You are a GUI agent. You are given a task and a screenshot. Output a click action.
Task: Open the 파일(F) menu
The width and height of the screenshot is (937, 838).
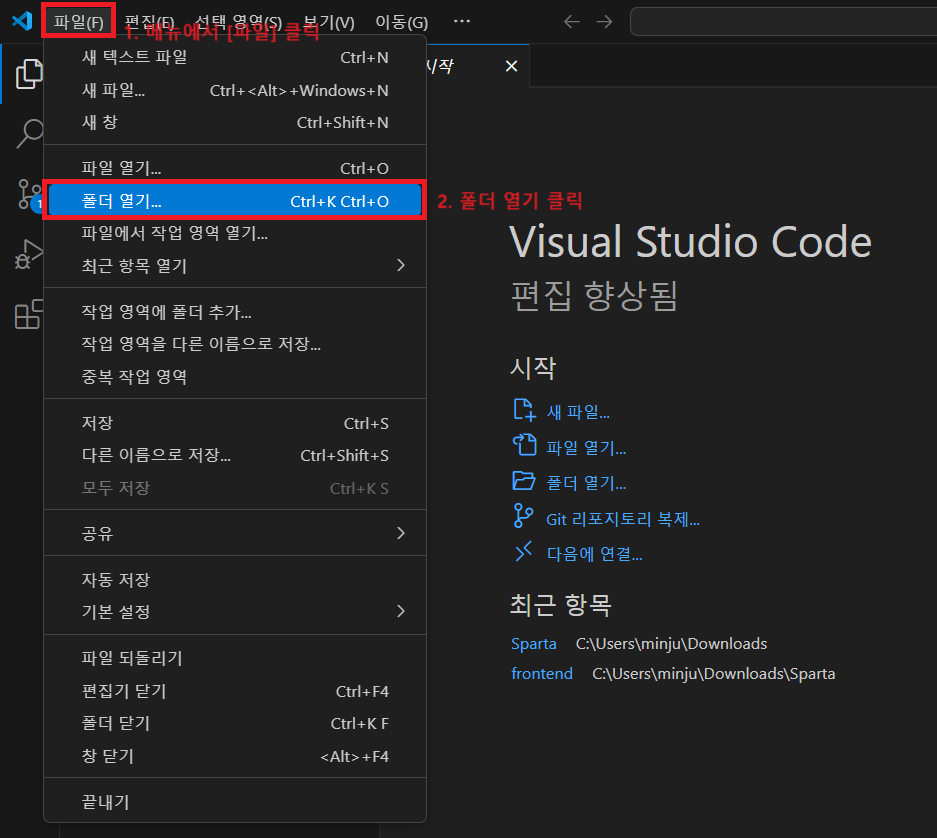point(78,22)
